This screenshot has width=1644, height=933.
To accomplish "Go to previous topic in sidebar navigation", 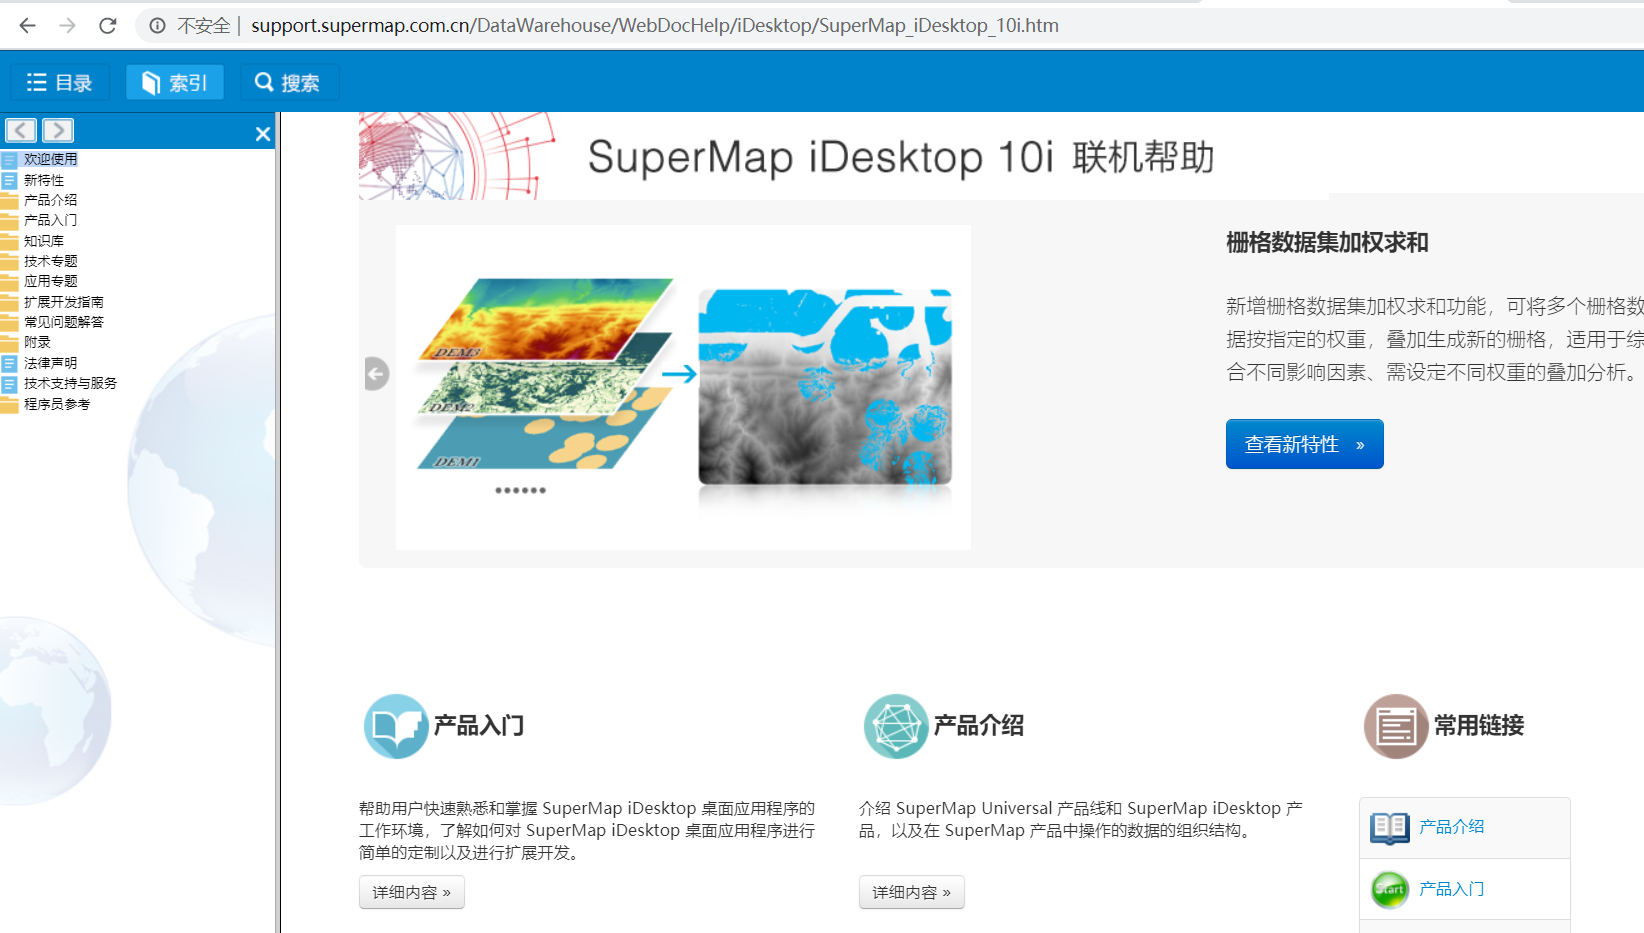I will pyautogui.click(x=21, y=130).
